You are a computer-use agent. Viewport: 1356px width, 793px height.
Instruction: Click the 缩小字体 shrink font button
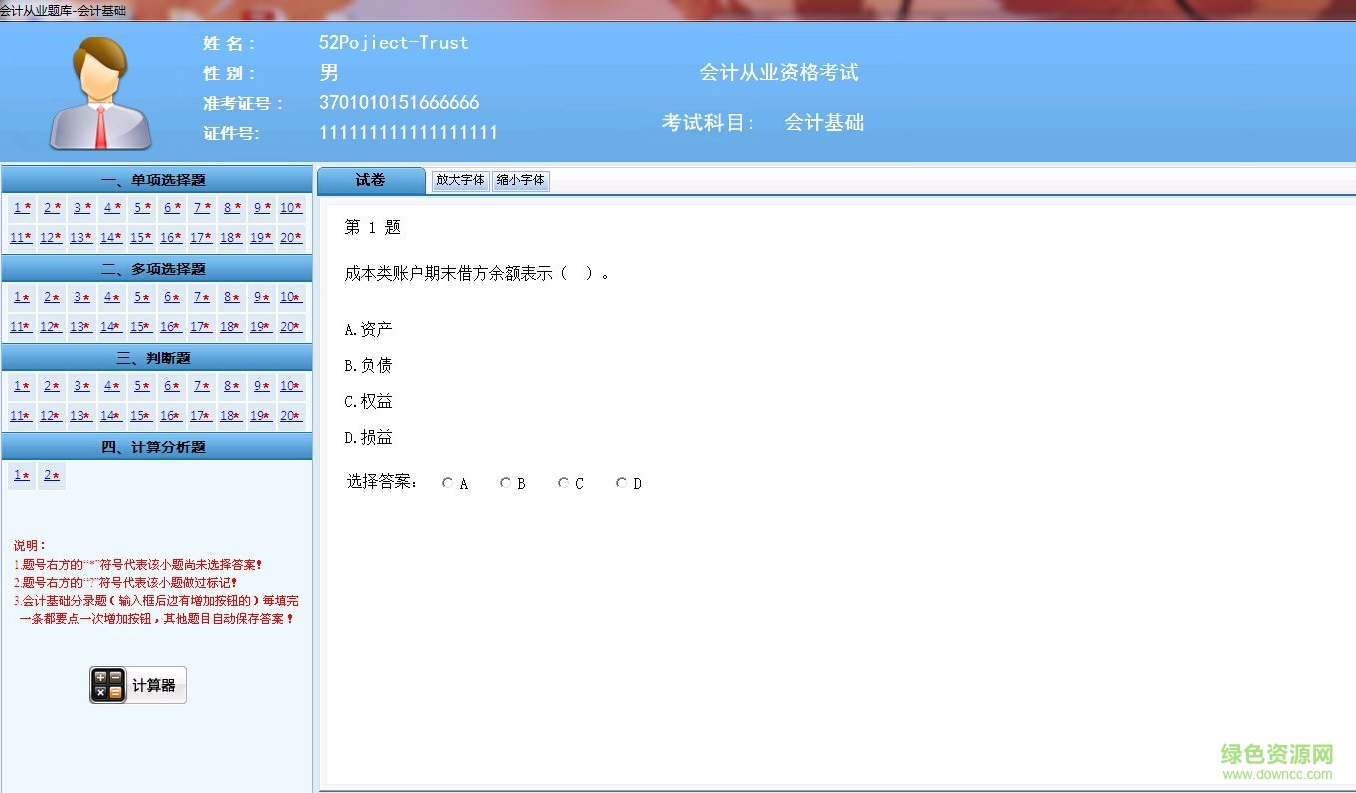tap(520, 181)
